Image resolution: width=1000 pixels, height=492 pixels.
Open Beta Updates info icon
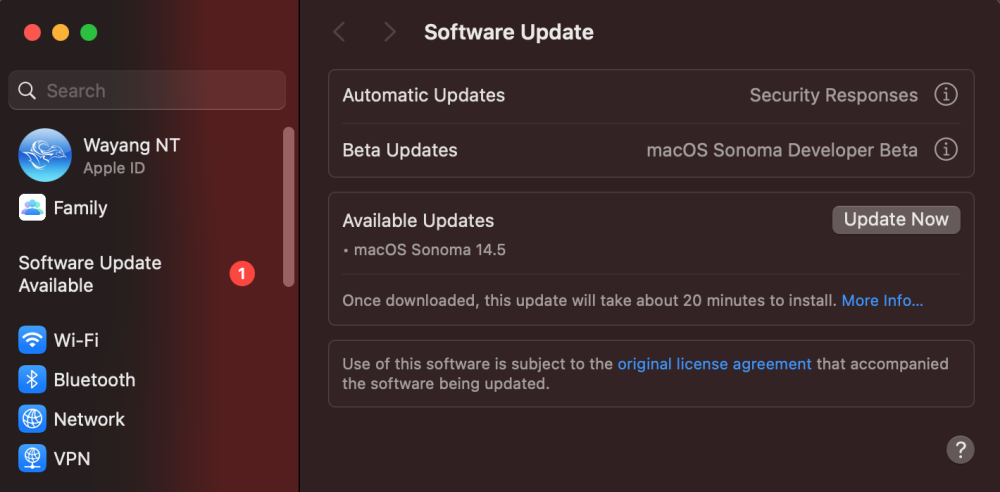point(946,150)
